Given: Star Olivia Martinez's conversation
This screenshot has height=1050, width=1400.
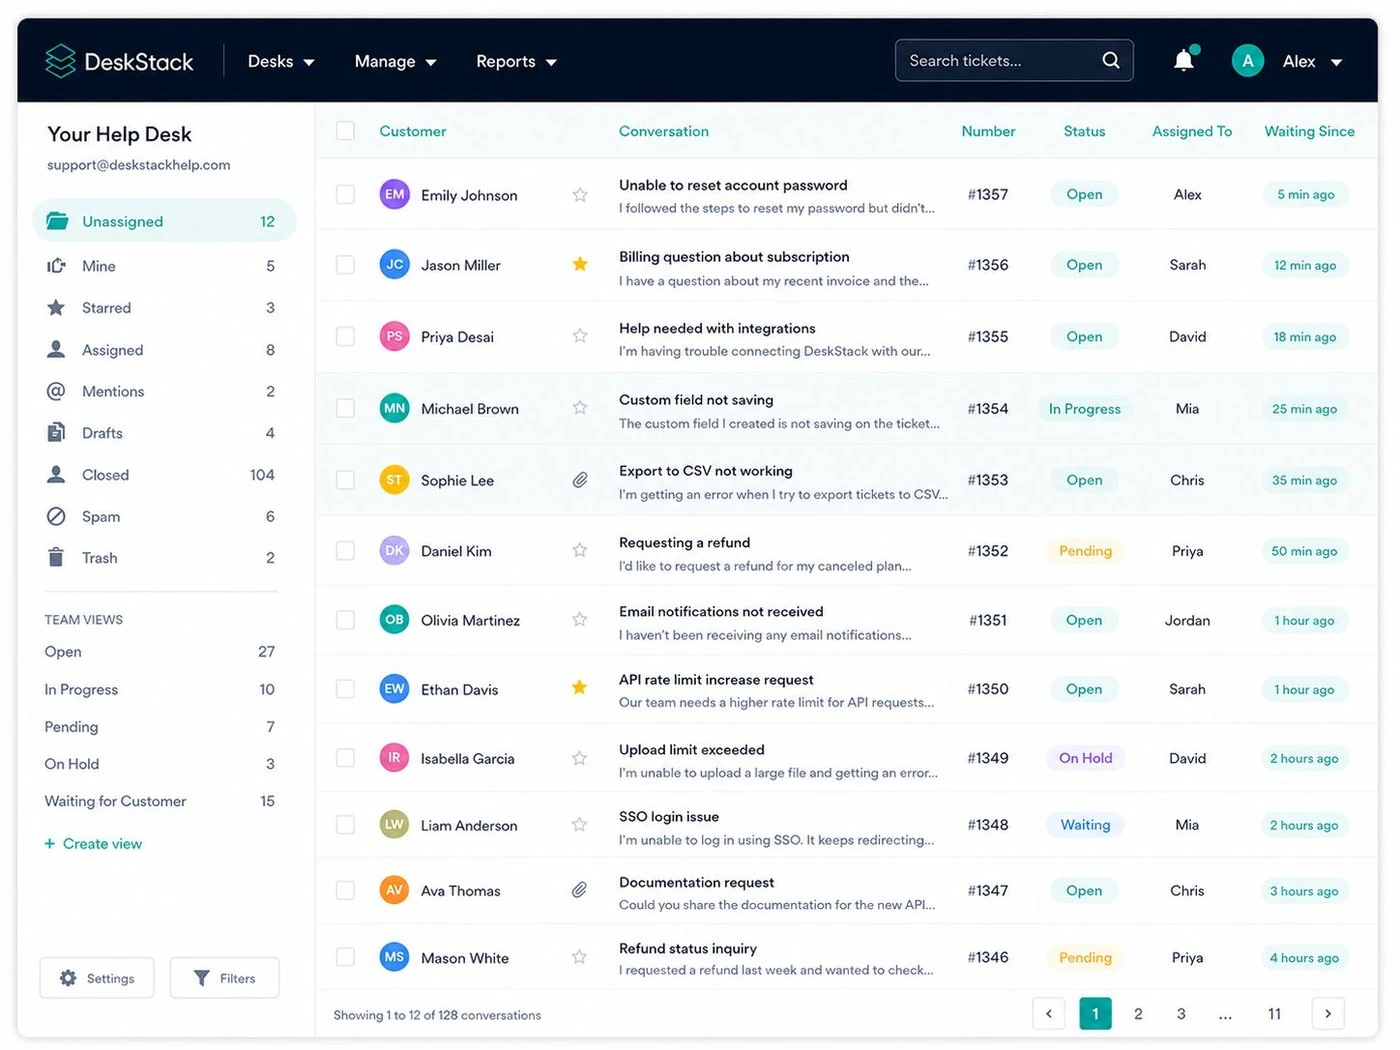Looking at the screenshot, I should coord(580,619).
